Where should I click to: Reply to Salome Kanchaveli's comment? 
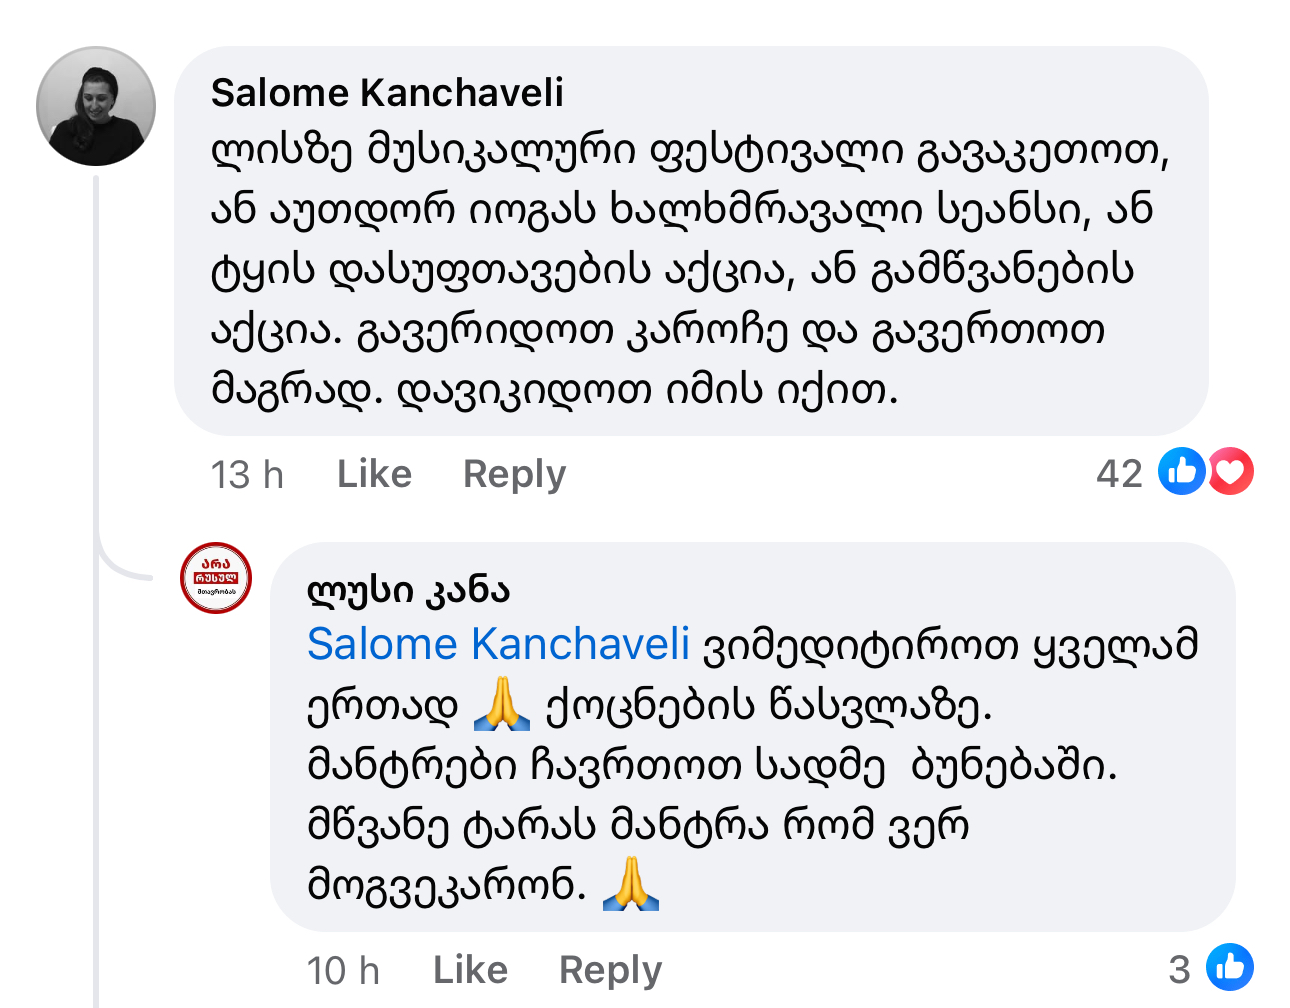tap(514, 474)
